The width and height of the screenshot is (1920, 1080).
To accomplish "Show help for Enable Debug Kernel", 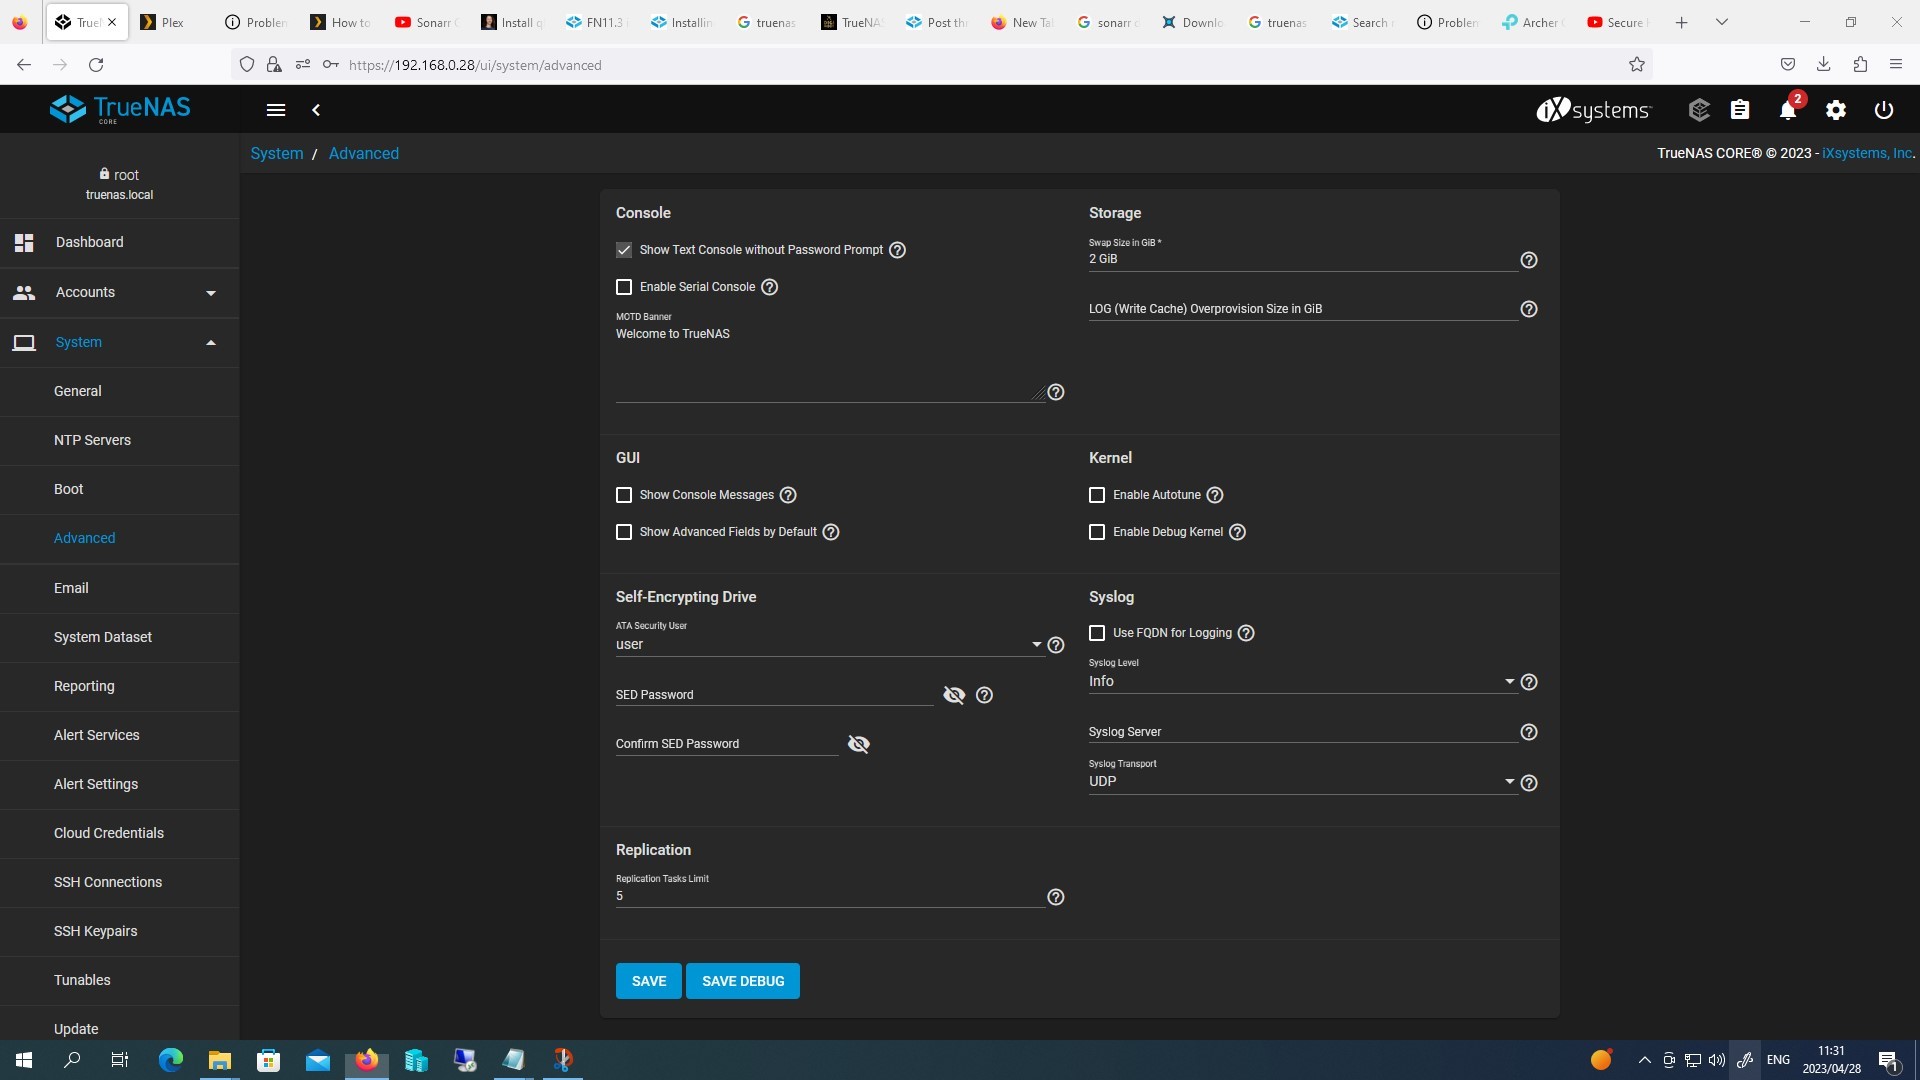I will (1237, 532).
